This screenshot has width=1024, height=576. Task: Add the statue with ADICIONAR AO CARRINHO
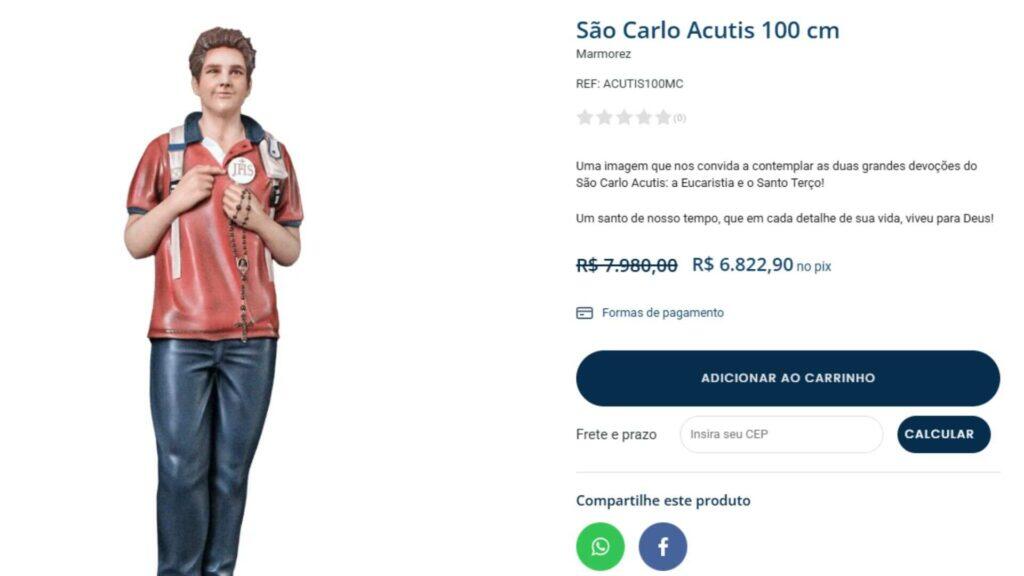[788, 378]
